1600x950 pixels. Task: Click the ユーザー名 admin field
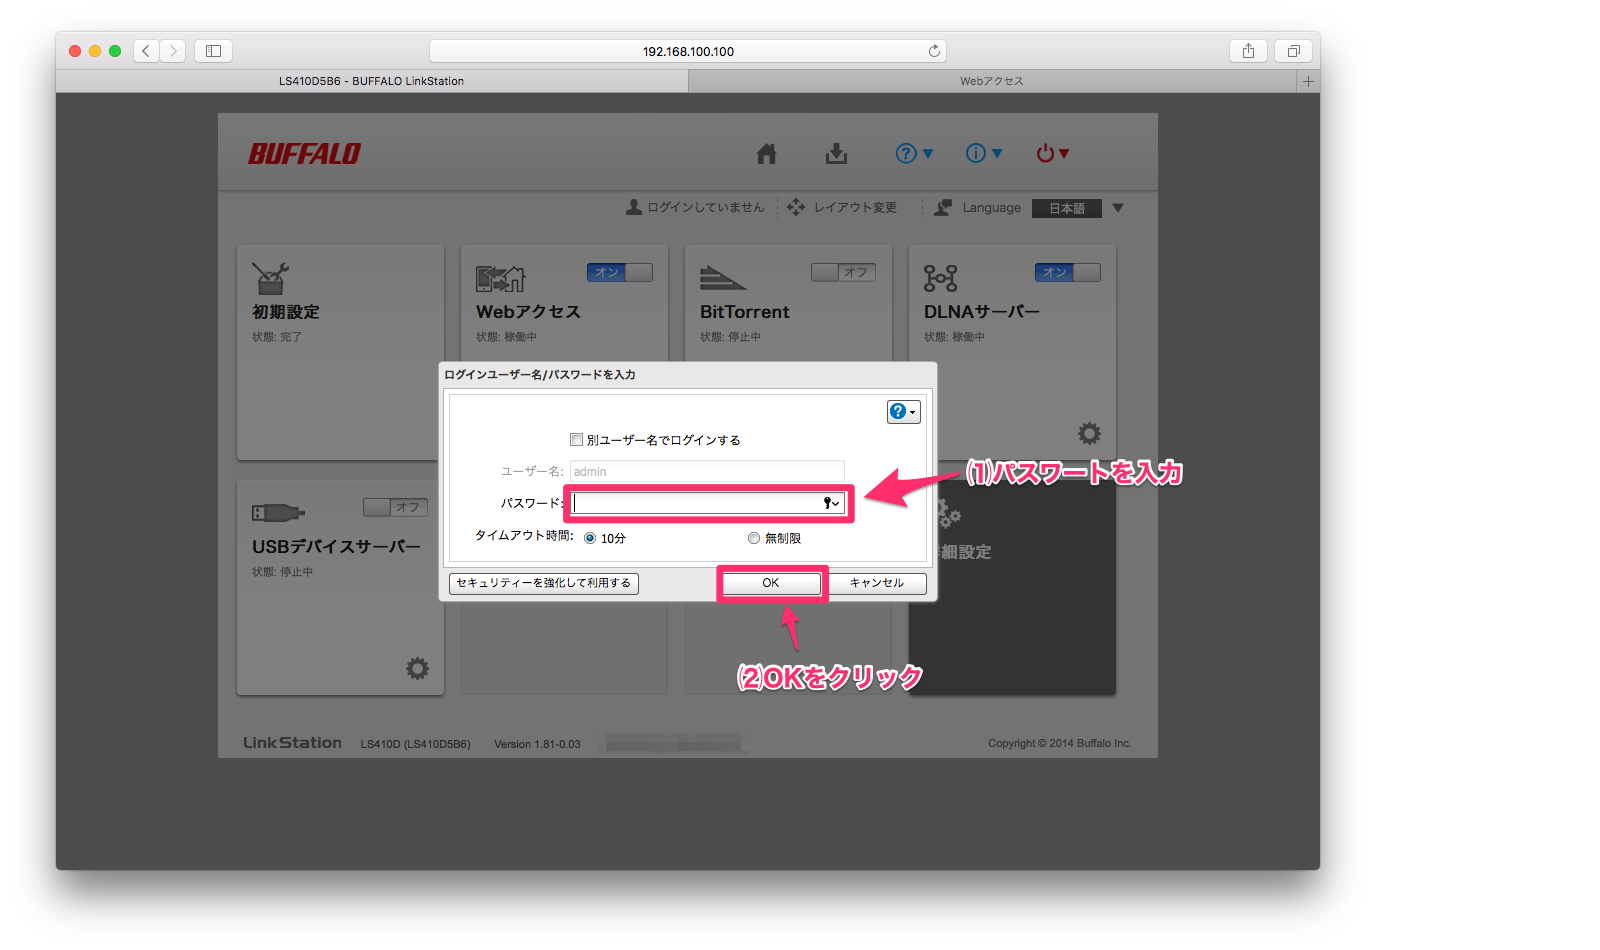click(707, 471)
